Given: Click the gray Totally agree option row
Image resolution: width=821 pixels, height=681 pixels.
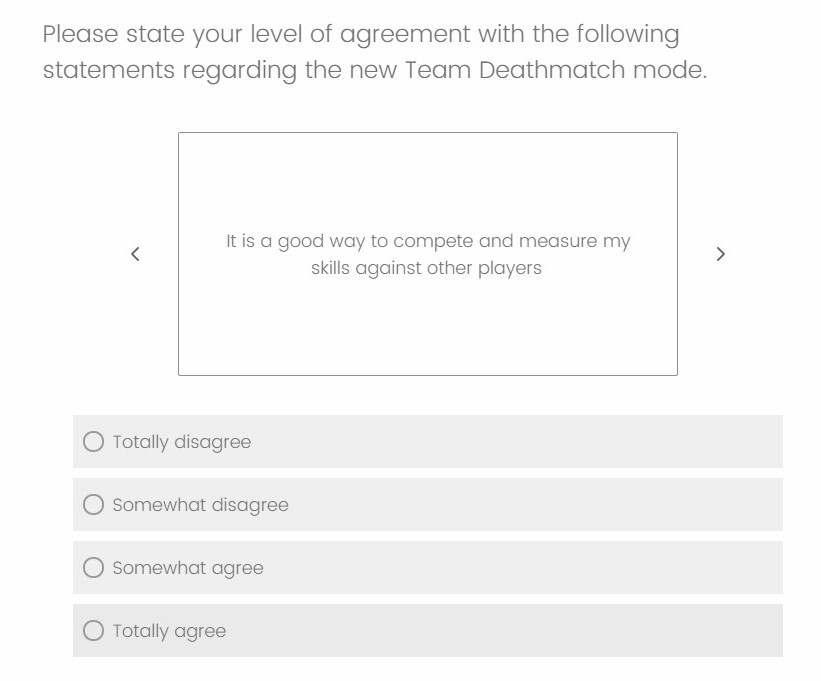Looking at the screenshot, I should tap(428, 630).
